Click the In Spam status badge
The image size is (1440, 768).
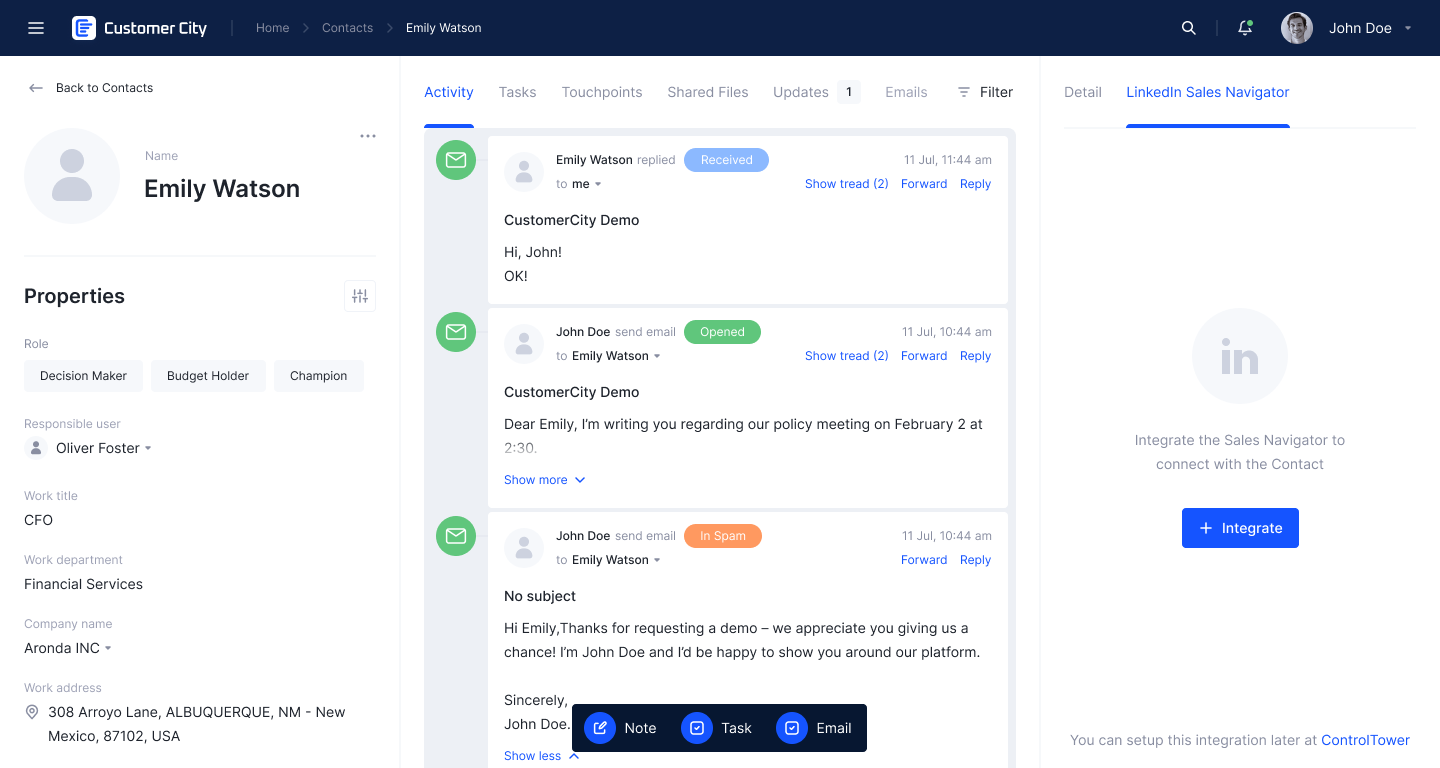point(722,536)
